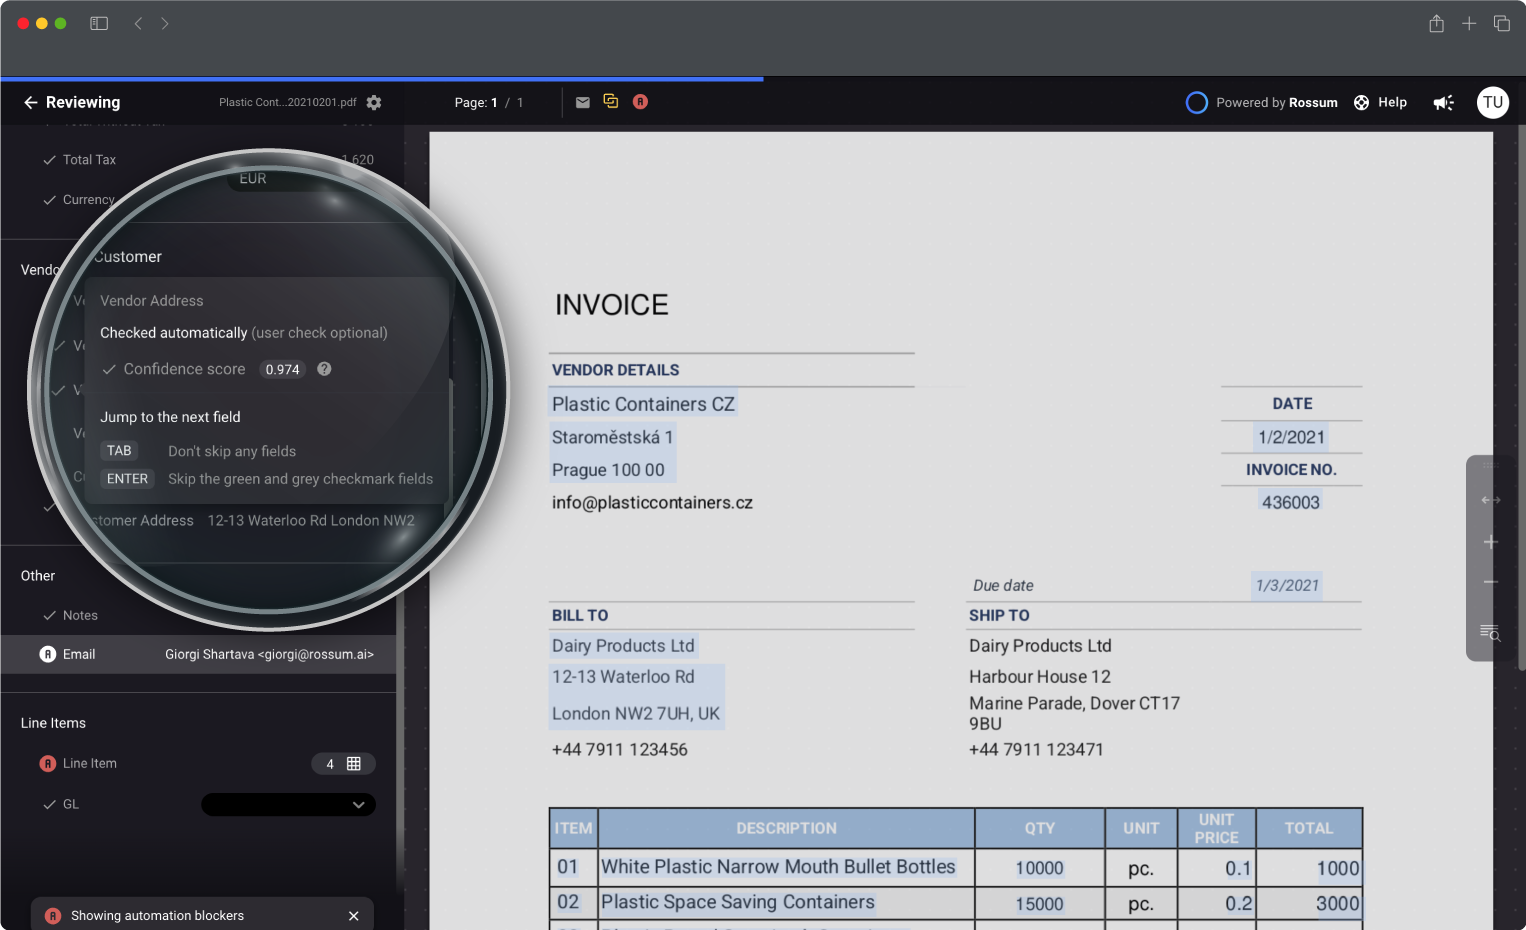The image size is (1526, 930).
Task: Click the yellow duplicate documents icon
Action: click(x=611, y=102)
